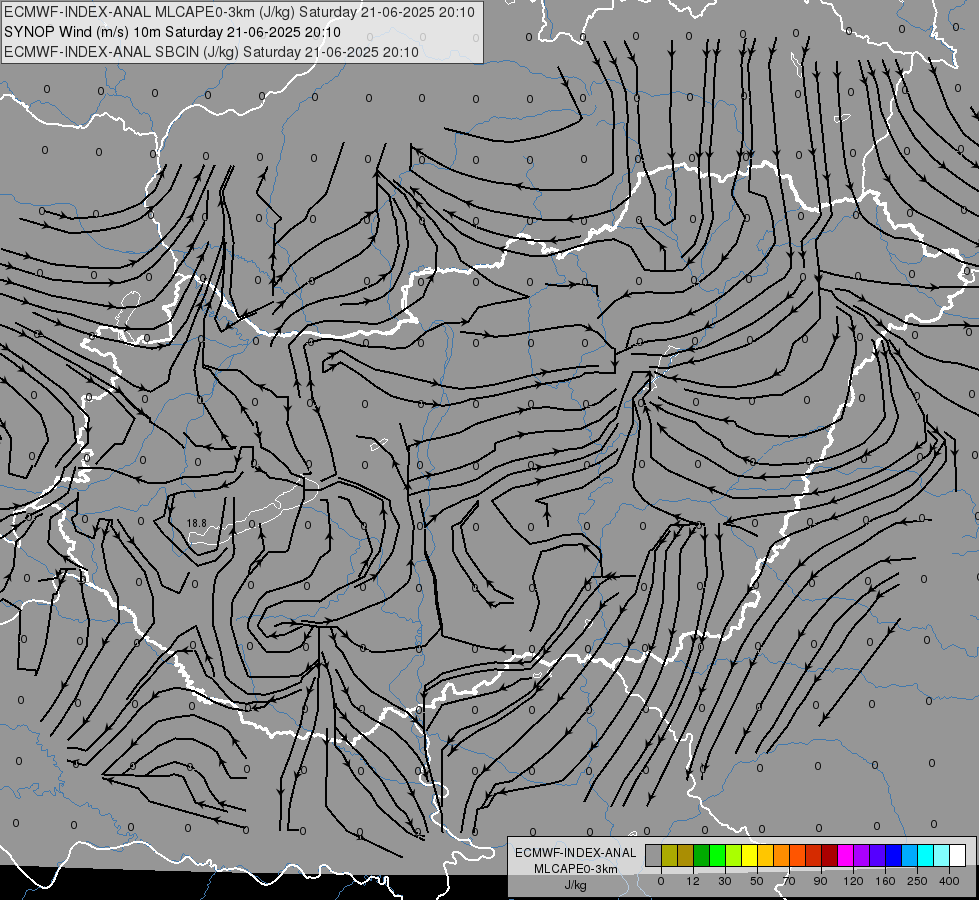Pick the gray swatch in the legend
979x900 pixels.
coord(654,855)
